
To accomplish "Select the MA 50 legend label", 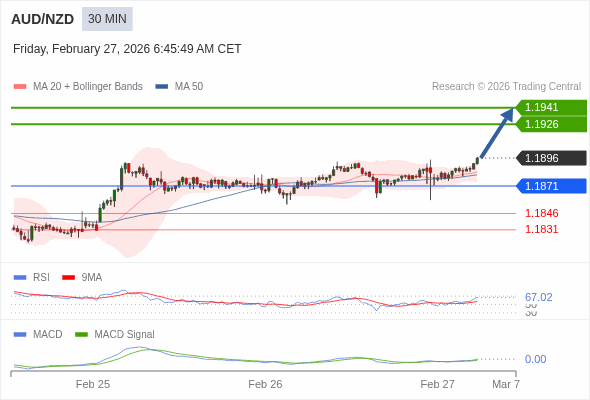I will 189,87.
